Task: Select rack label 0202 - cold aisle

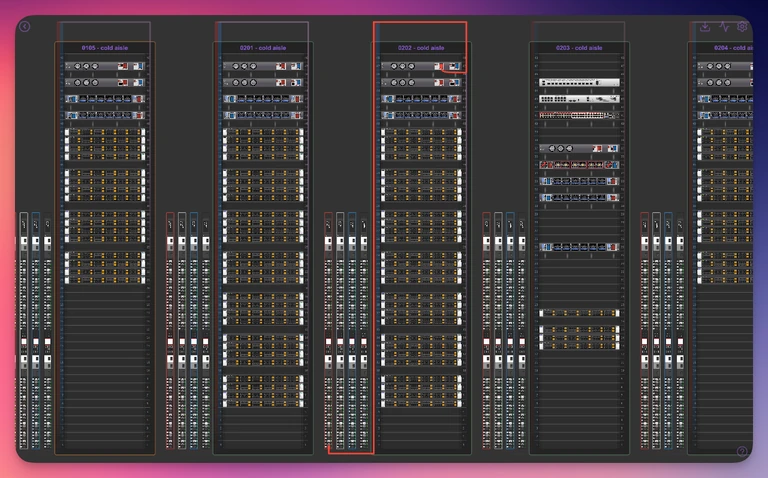Action: pyautogui.click(x=421, y=48)
